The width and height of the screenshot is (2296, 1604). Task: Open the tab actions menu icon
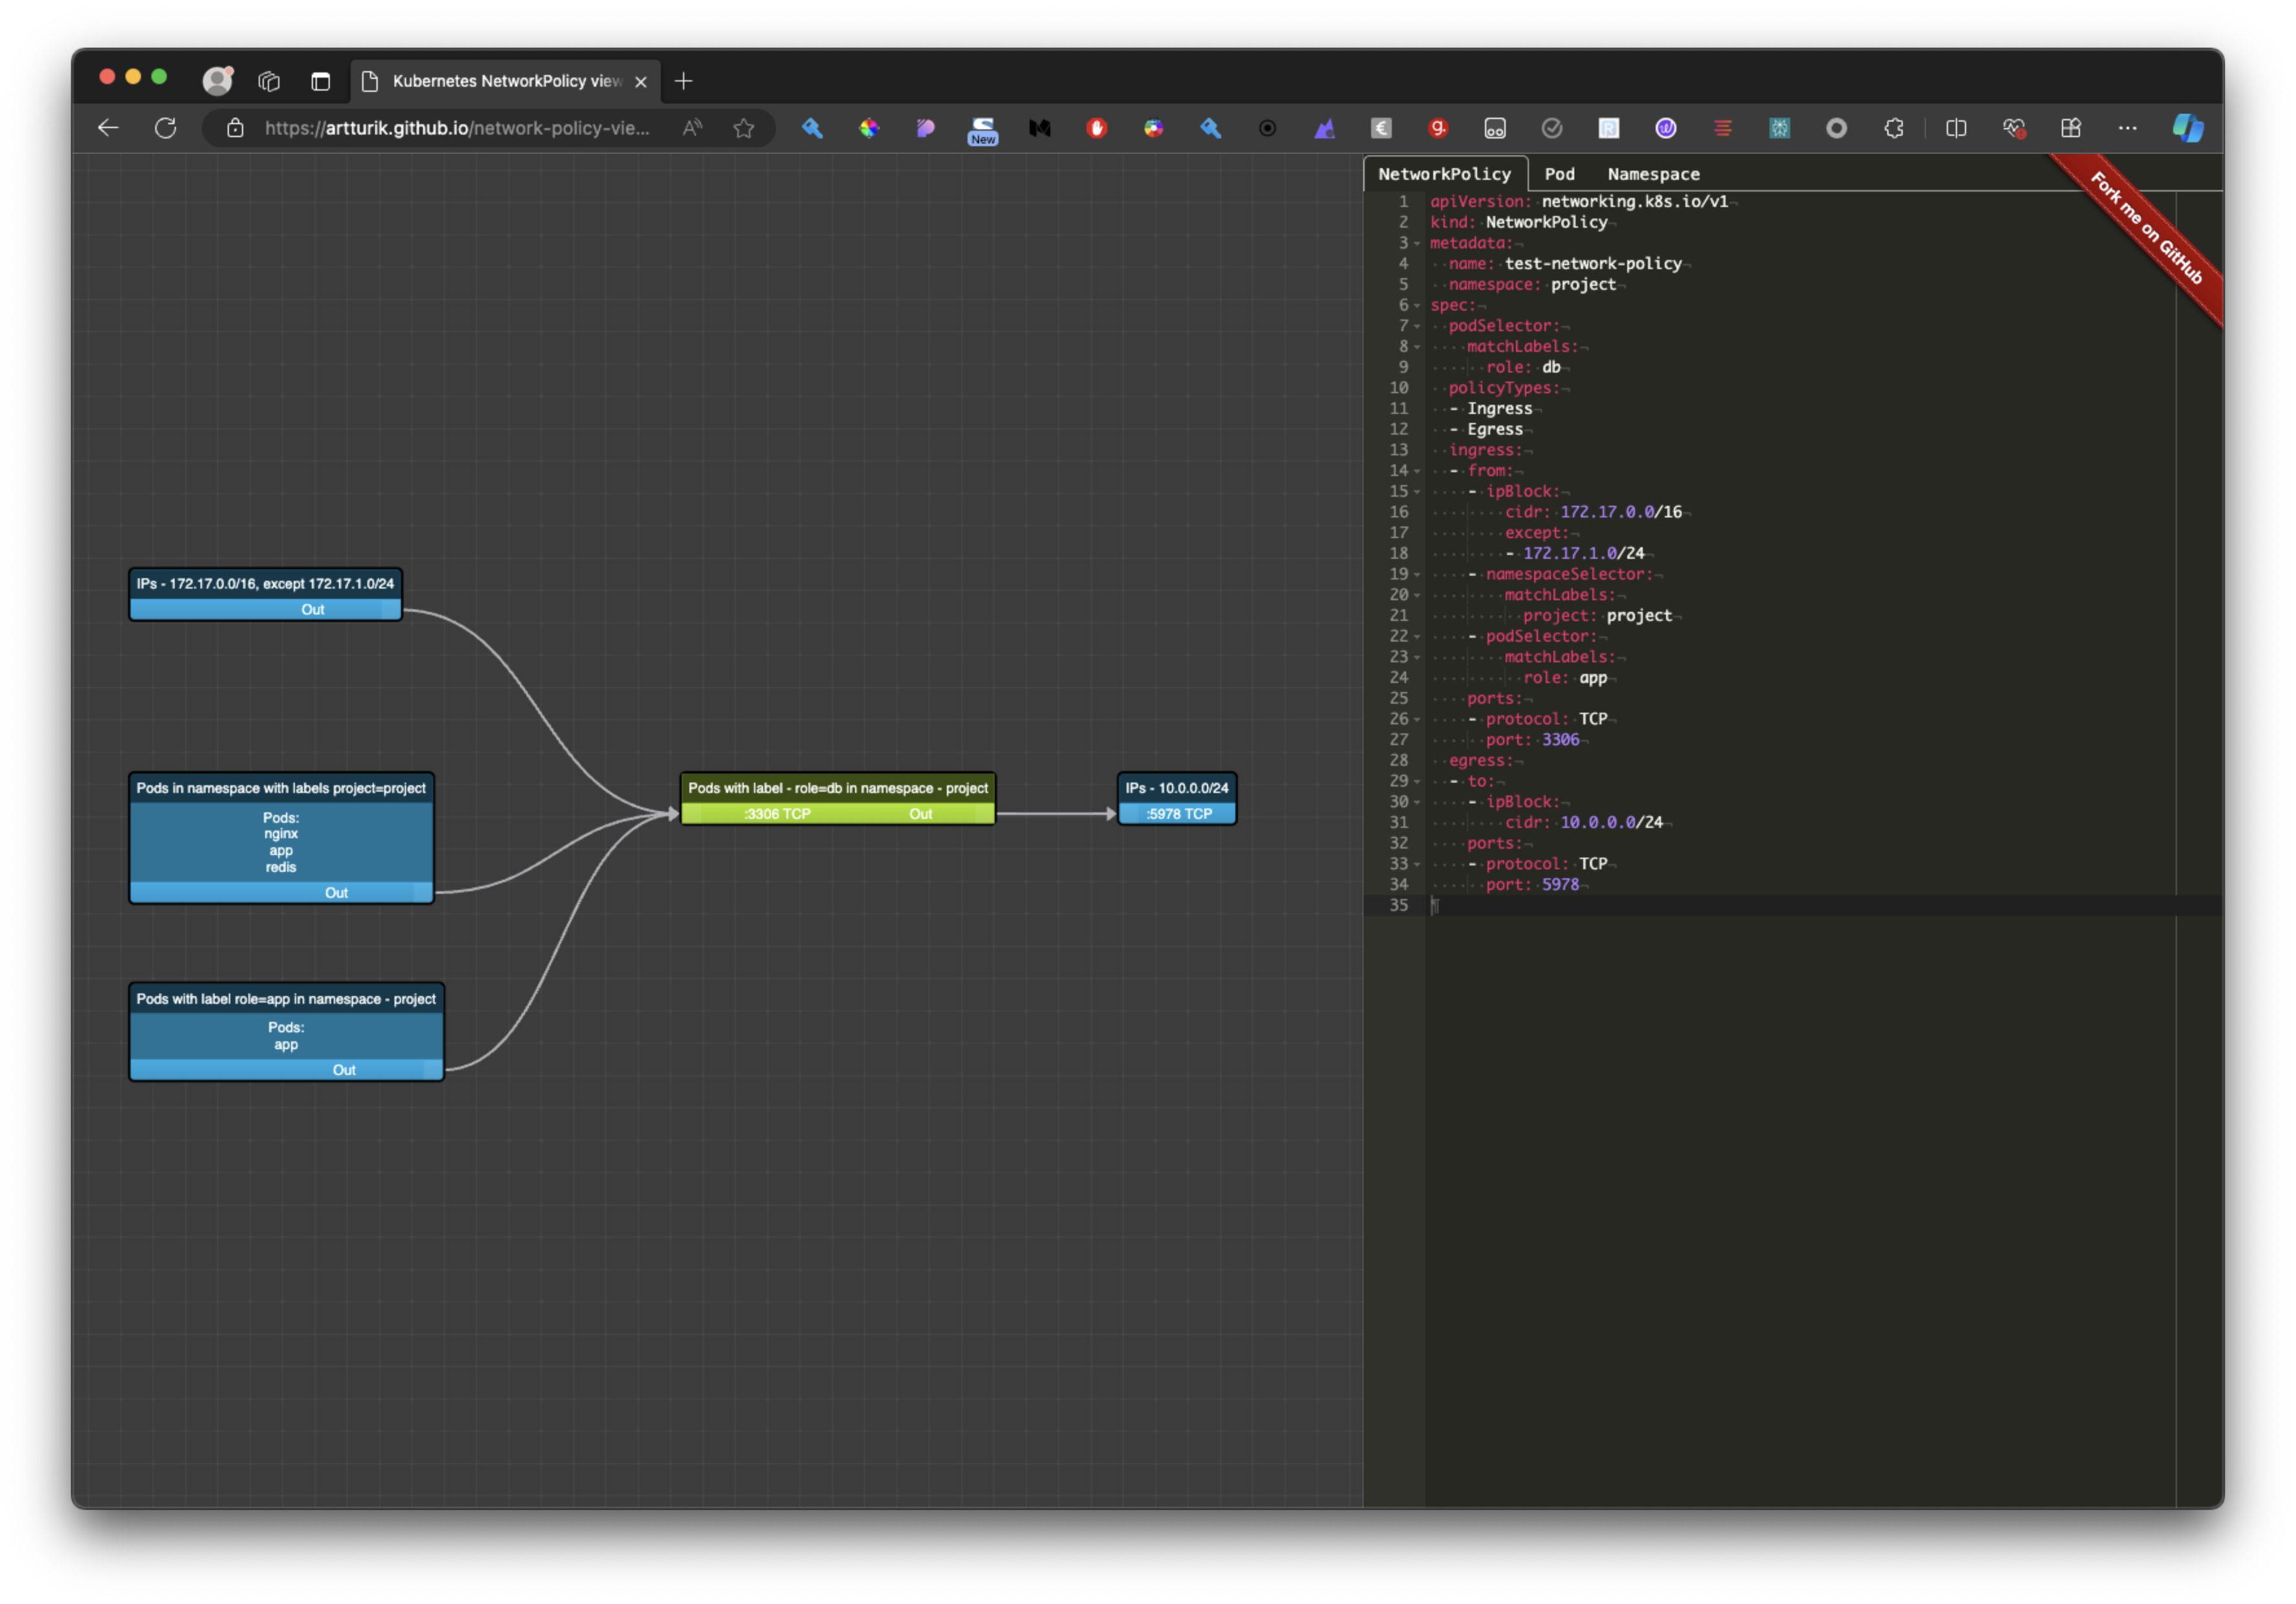[x=320, y=81]
